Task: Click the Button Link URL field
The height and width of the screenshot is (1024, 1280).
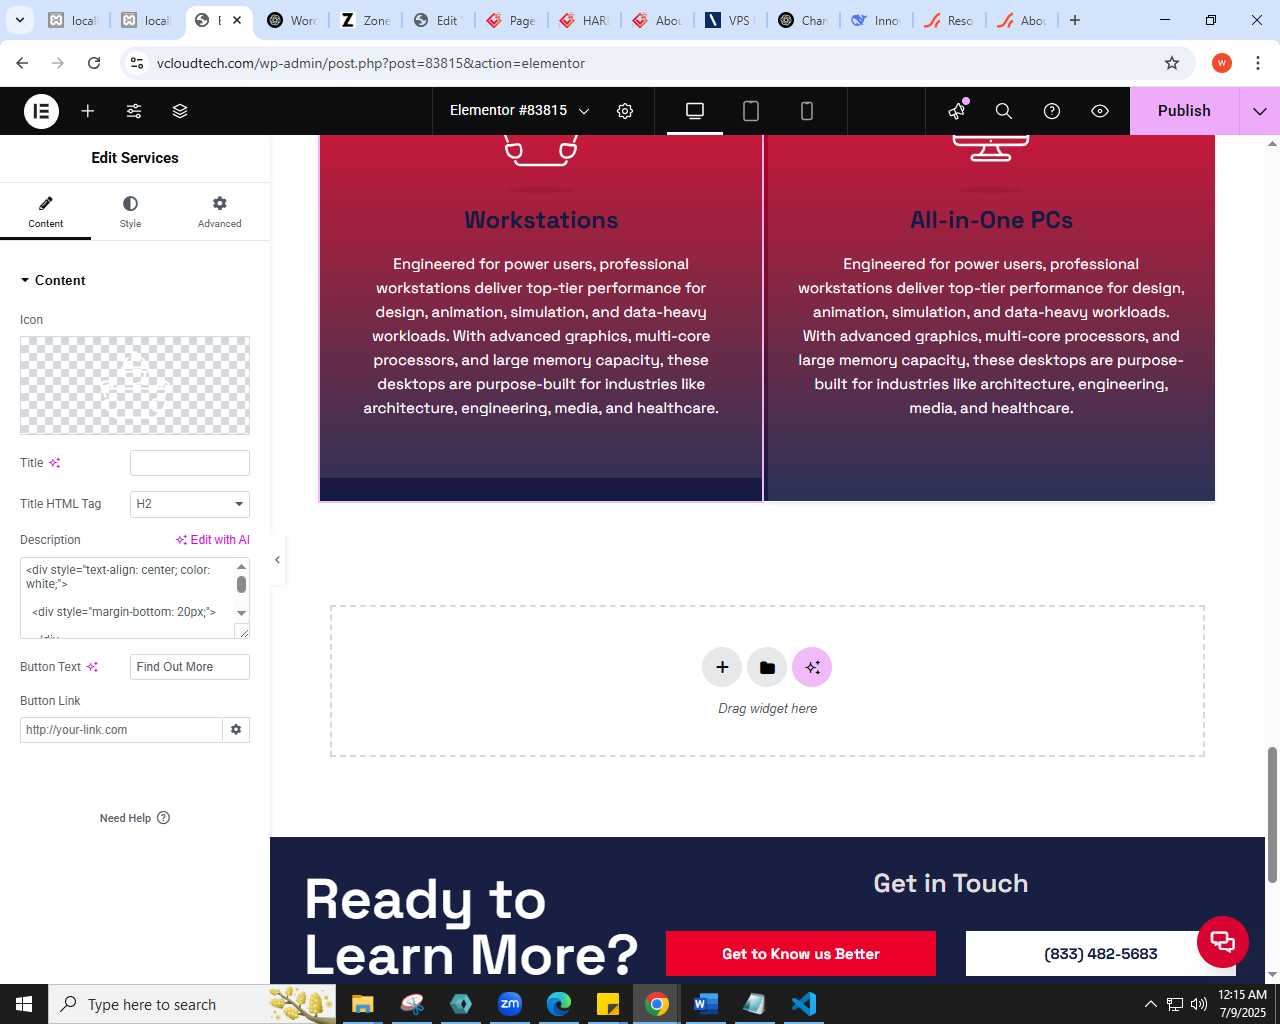Action: [x=121, y=730]
